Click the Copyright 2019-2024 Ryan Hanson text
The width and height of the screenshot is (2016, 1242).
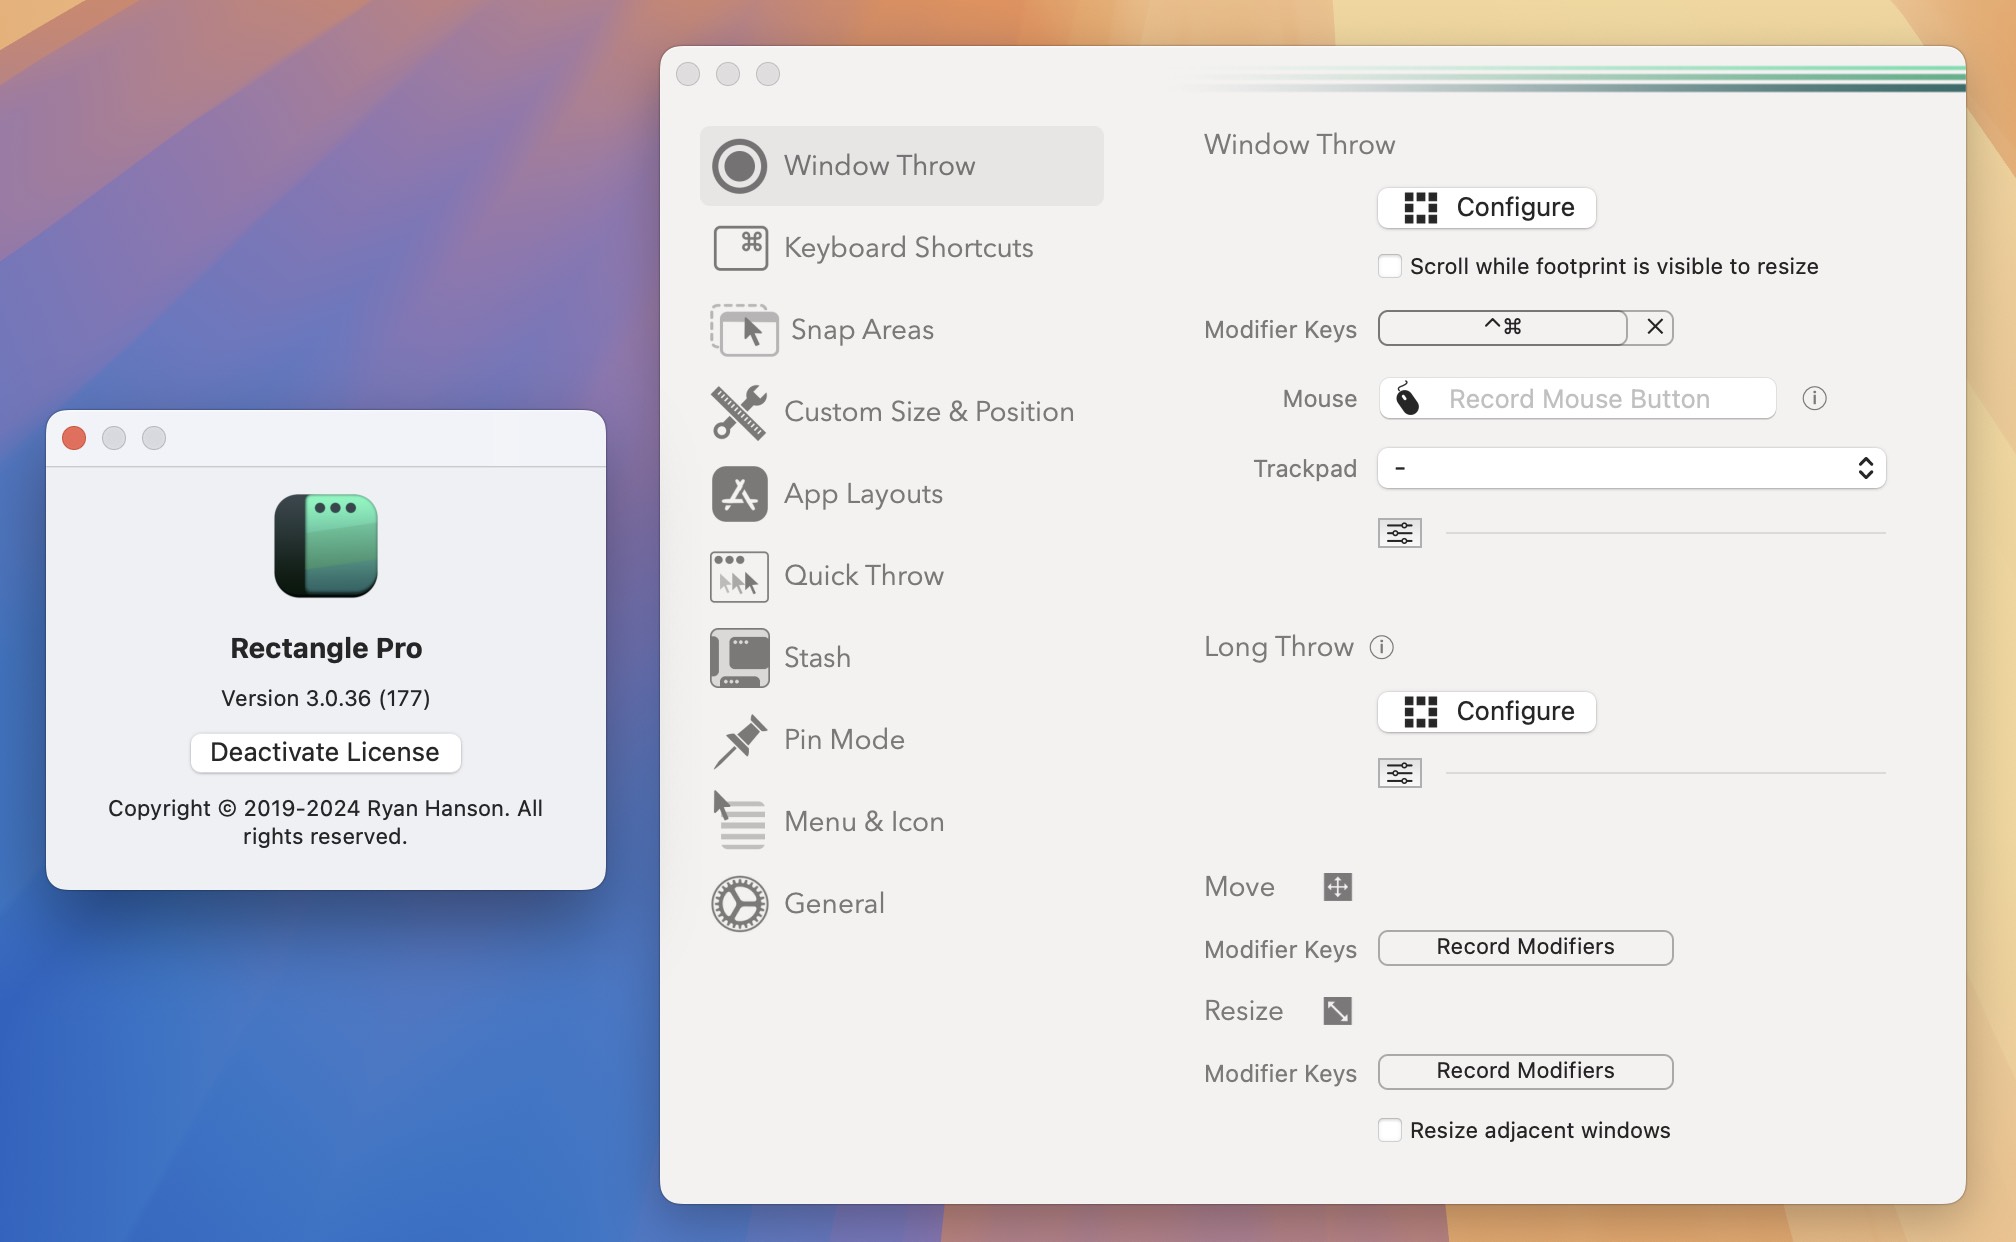coord(325,822)
